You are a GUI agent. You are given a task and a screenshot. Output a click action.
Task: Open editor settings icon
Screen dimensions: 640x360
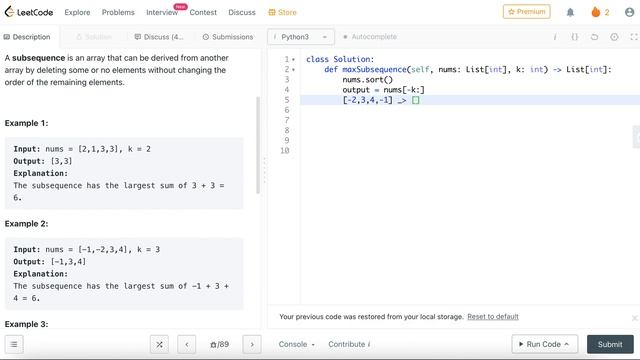coord(614,37)
